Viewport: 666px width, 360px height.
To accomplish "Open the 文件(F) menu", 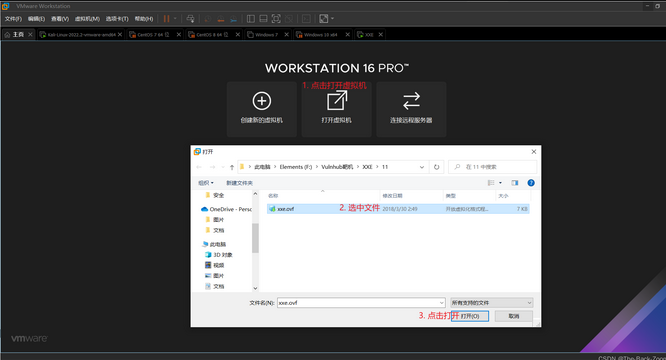I will (13, 19).
